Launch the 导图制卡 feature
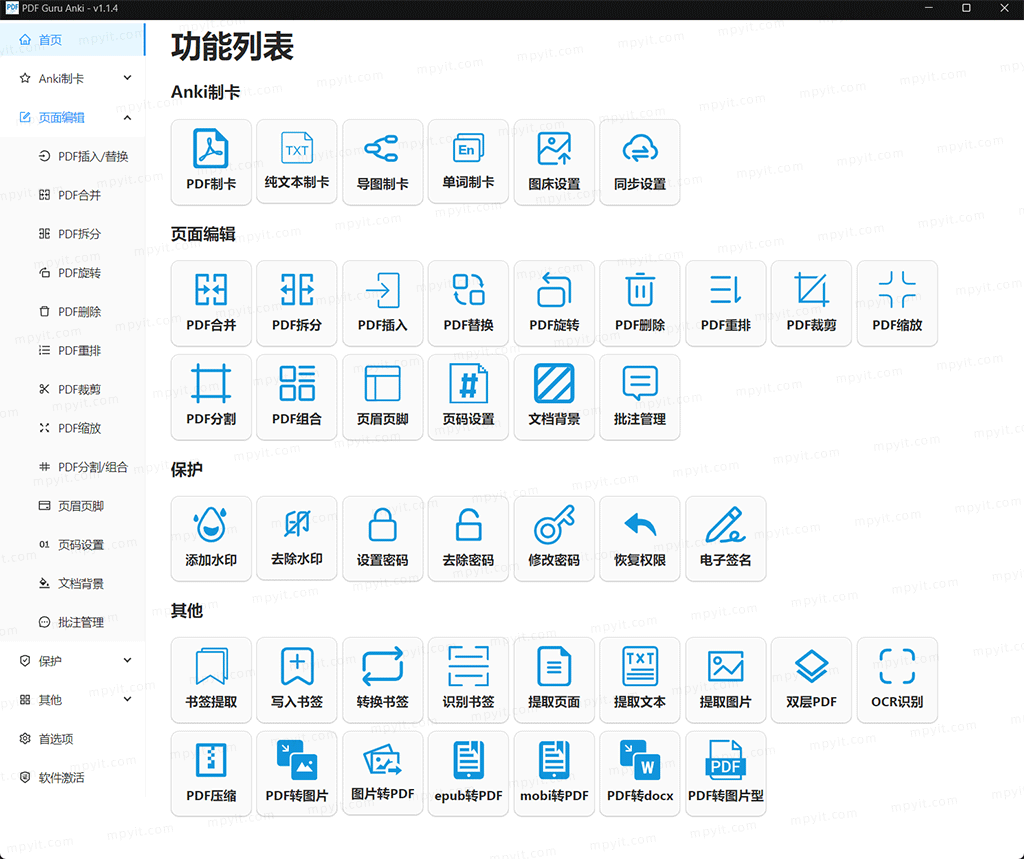The image size is (1024, 859). pos(383,162)
